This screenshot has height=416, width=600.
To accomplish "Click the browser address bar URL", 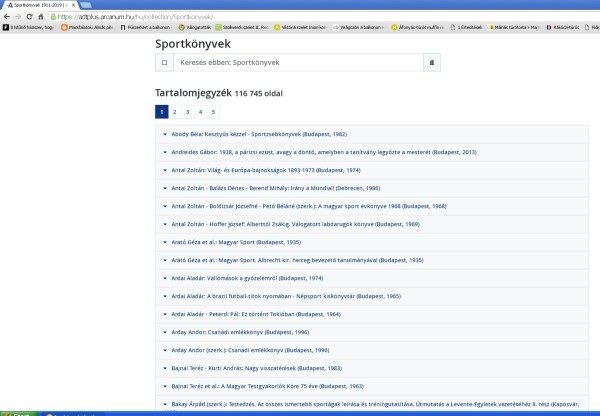I will click(150, 16).
